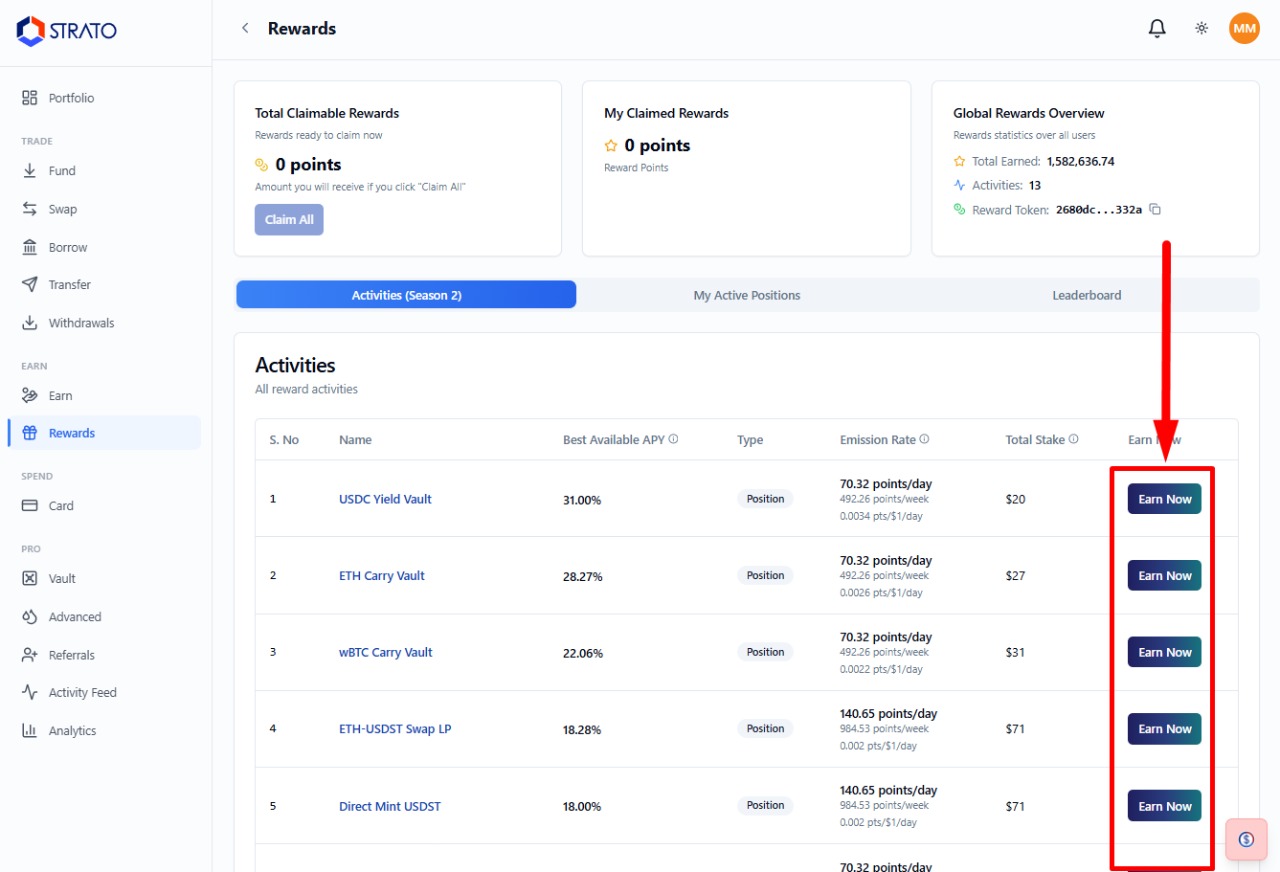The height and width of the screenshot is (872, 1280).
Task: Open notifications bell icon
Action: coord(1157,29)
